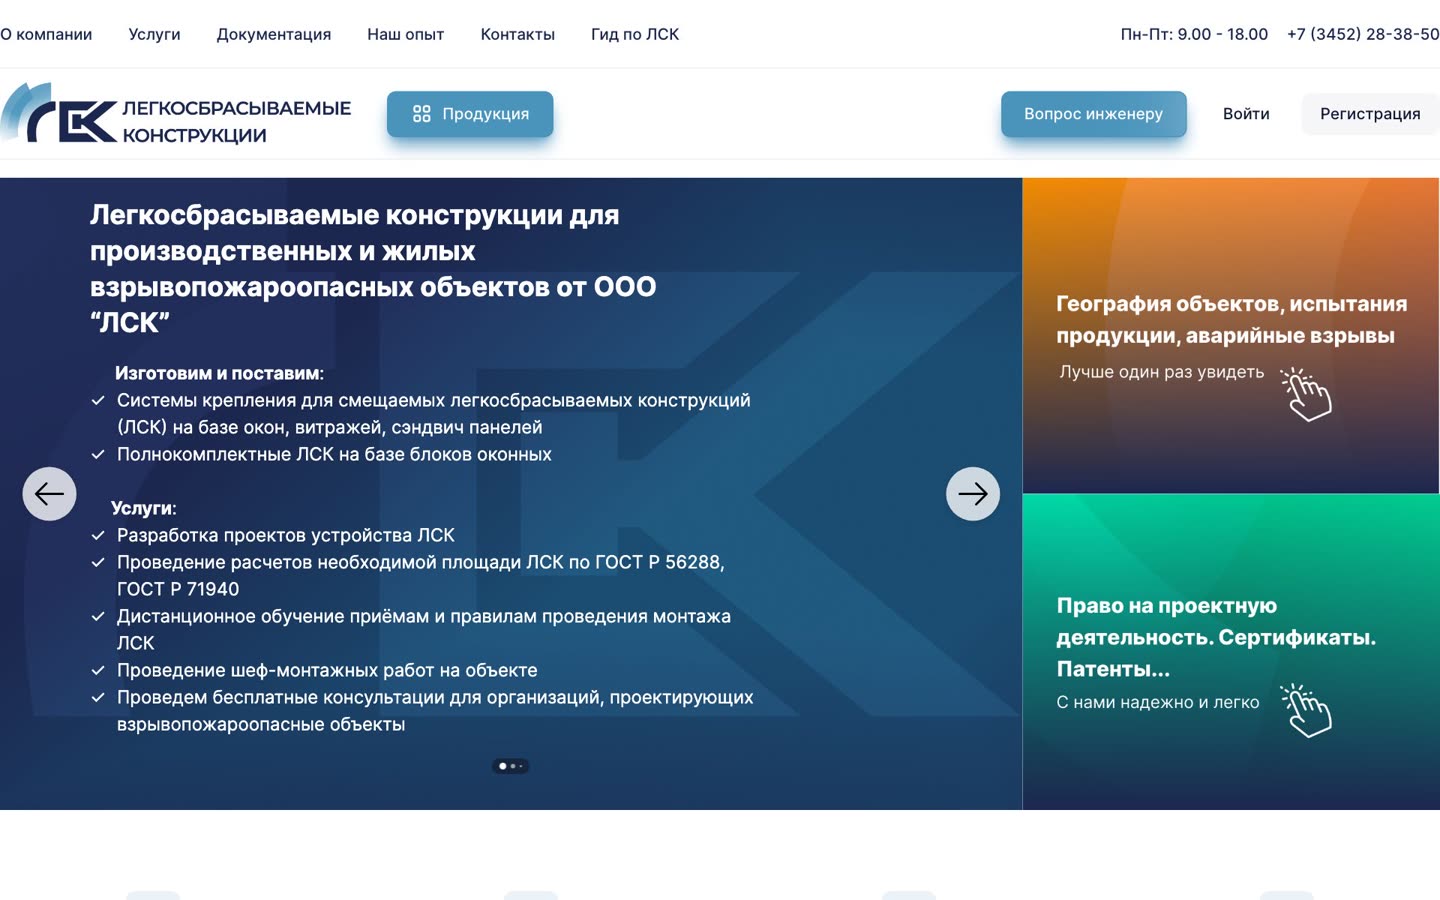Click the Услуги: subheading in slide

[143, 508]
